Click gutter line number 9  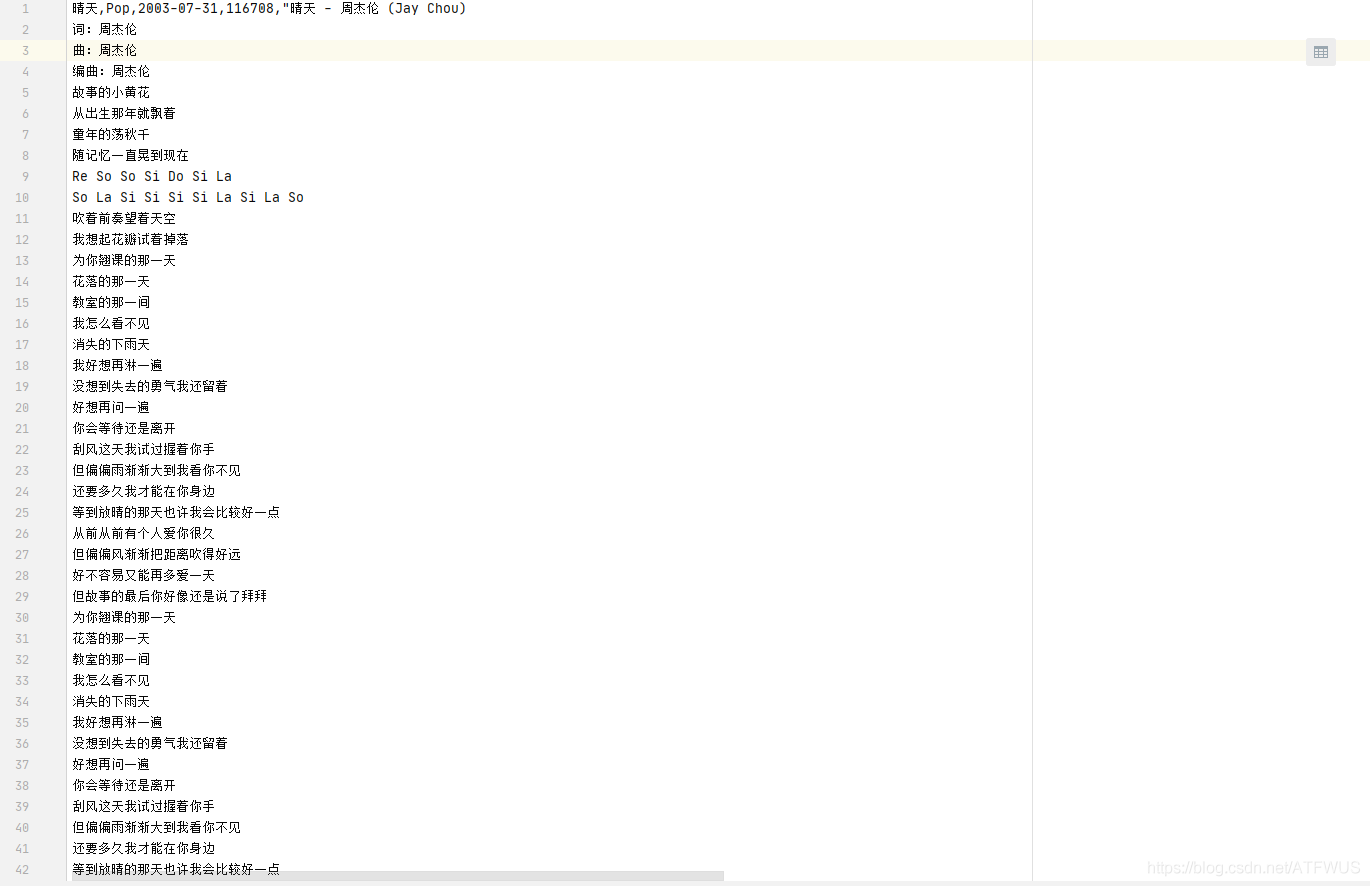coord(25,176)
